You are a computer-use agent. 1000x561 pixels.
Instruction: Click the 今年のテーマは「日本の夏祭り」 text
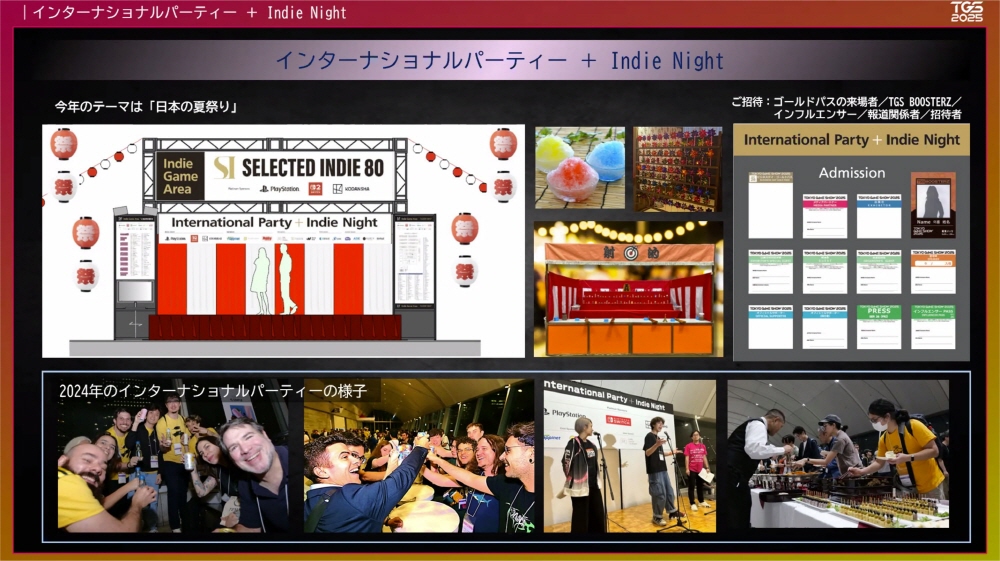(x=146, y=106)
